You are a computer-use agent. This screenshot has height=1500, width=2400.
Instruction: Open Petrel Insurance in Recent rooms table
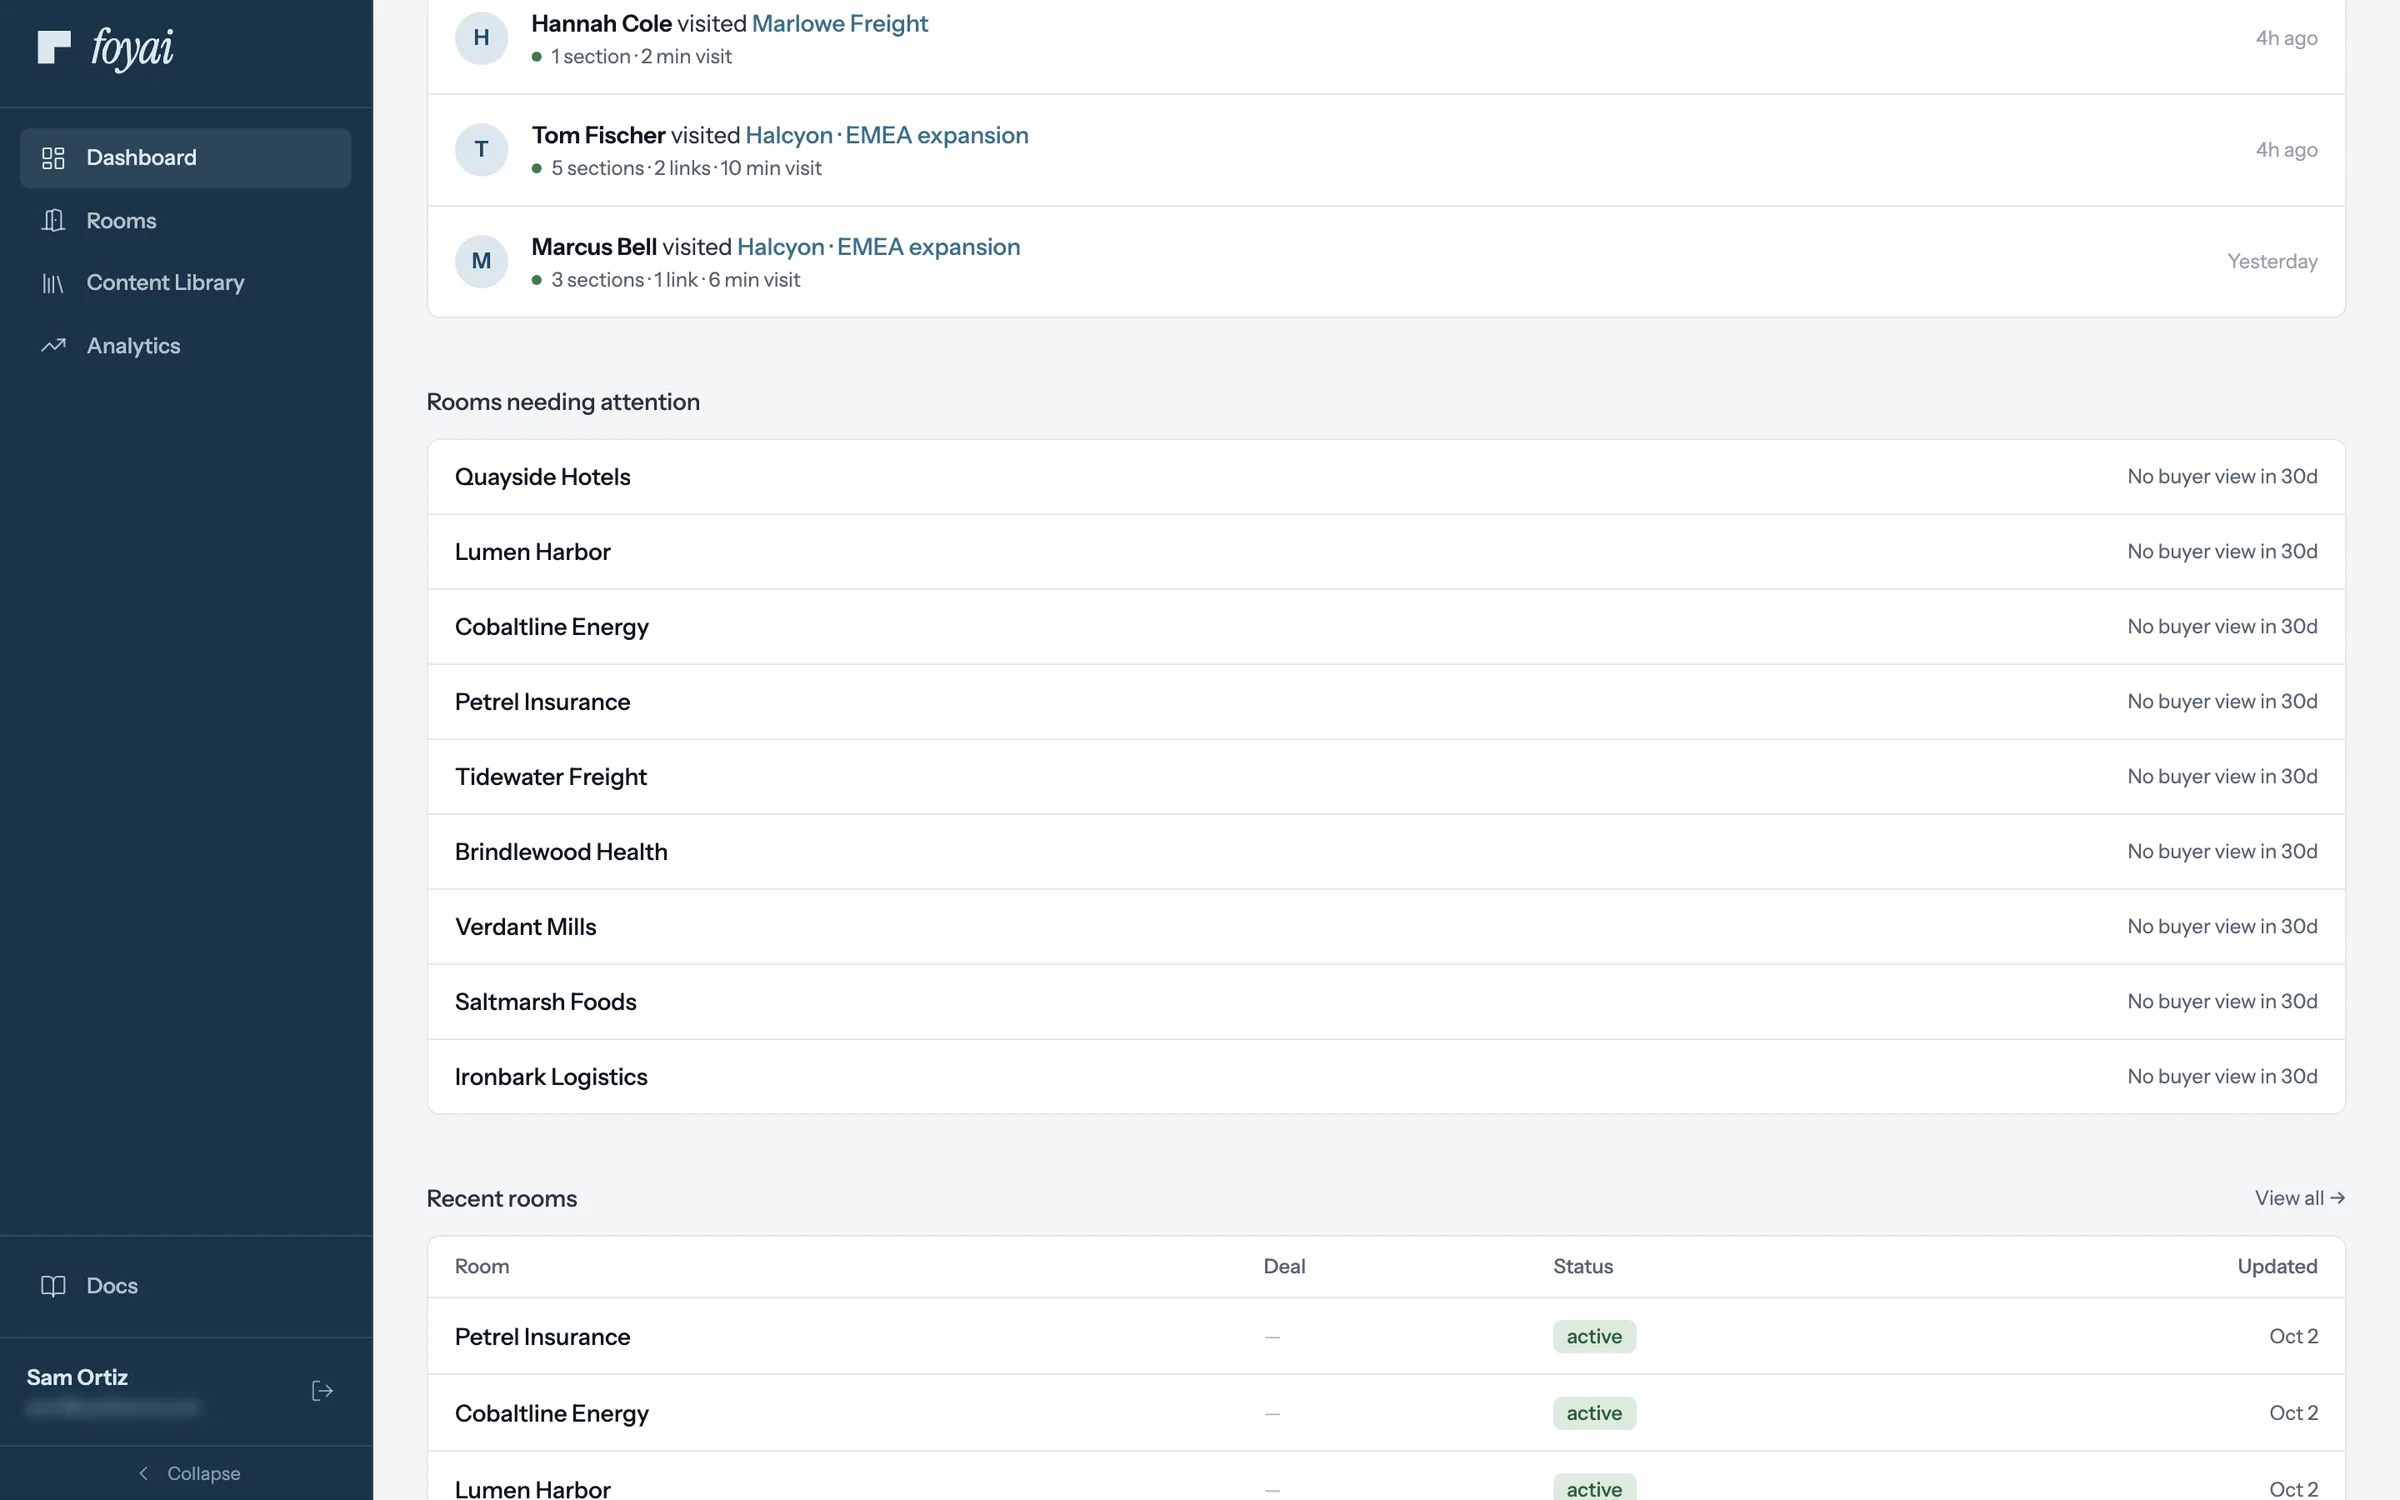click(1386, 1337)
